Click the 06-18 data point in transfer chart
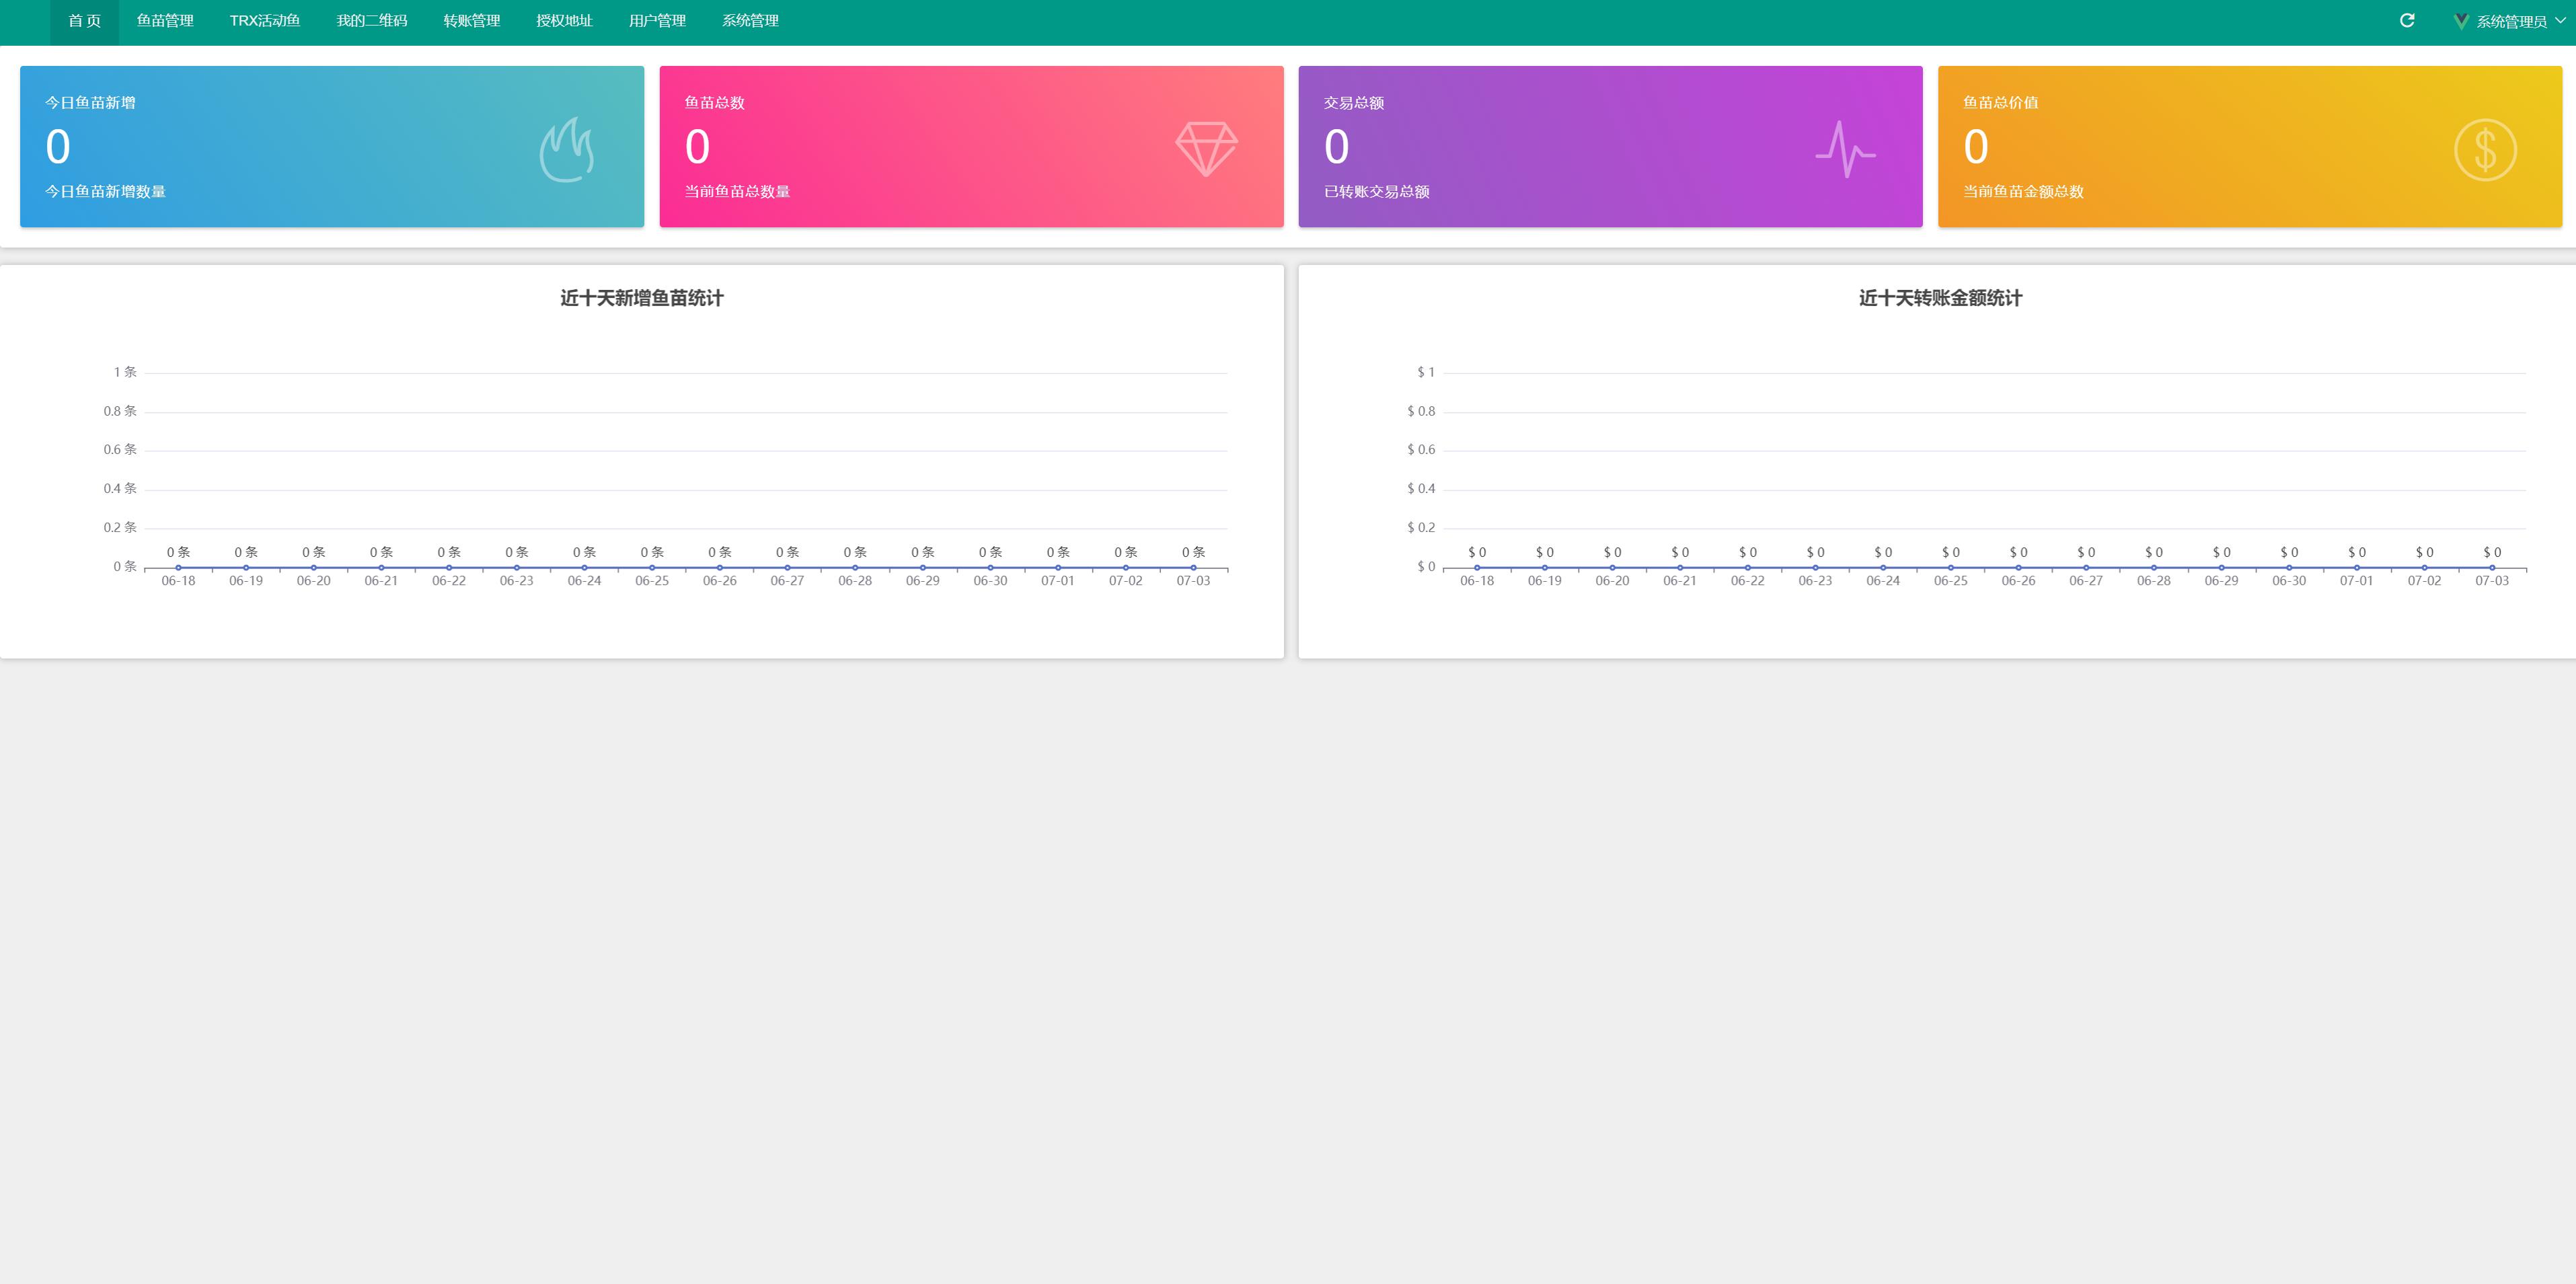 point(1477,568)
